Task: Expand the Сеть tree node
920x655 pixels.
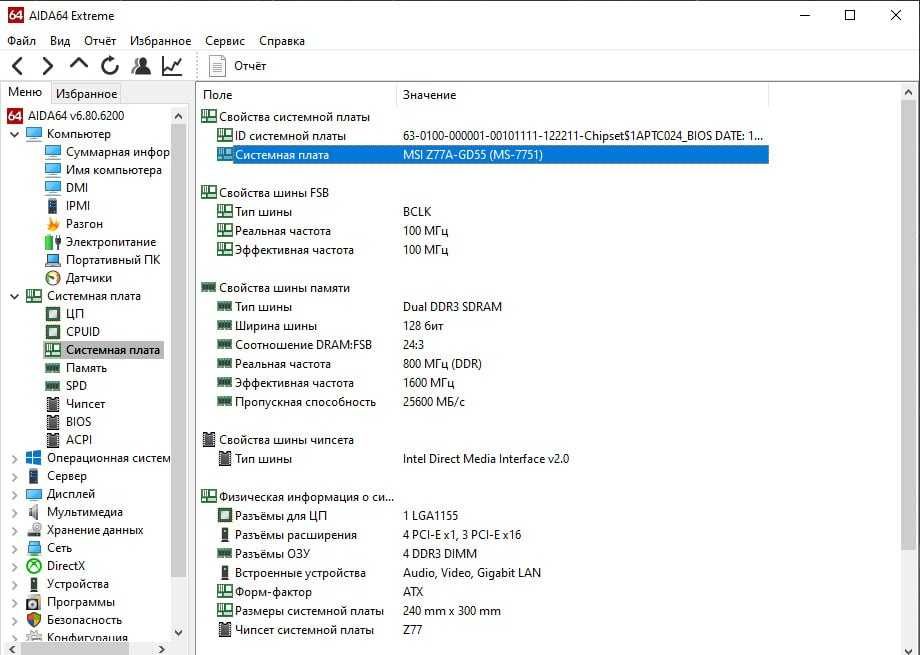Action: (15, 549)
